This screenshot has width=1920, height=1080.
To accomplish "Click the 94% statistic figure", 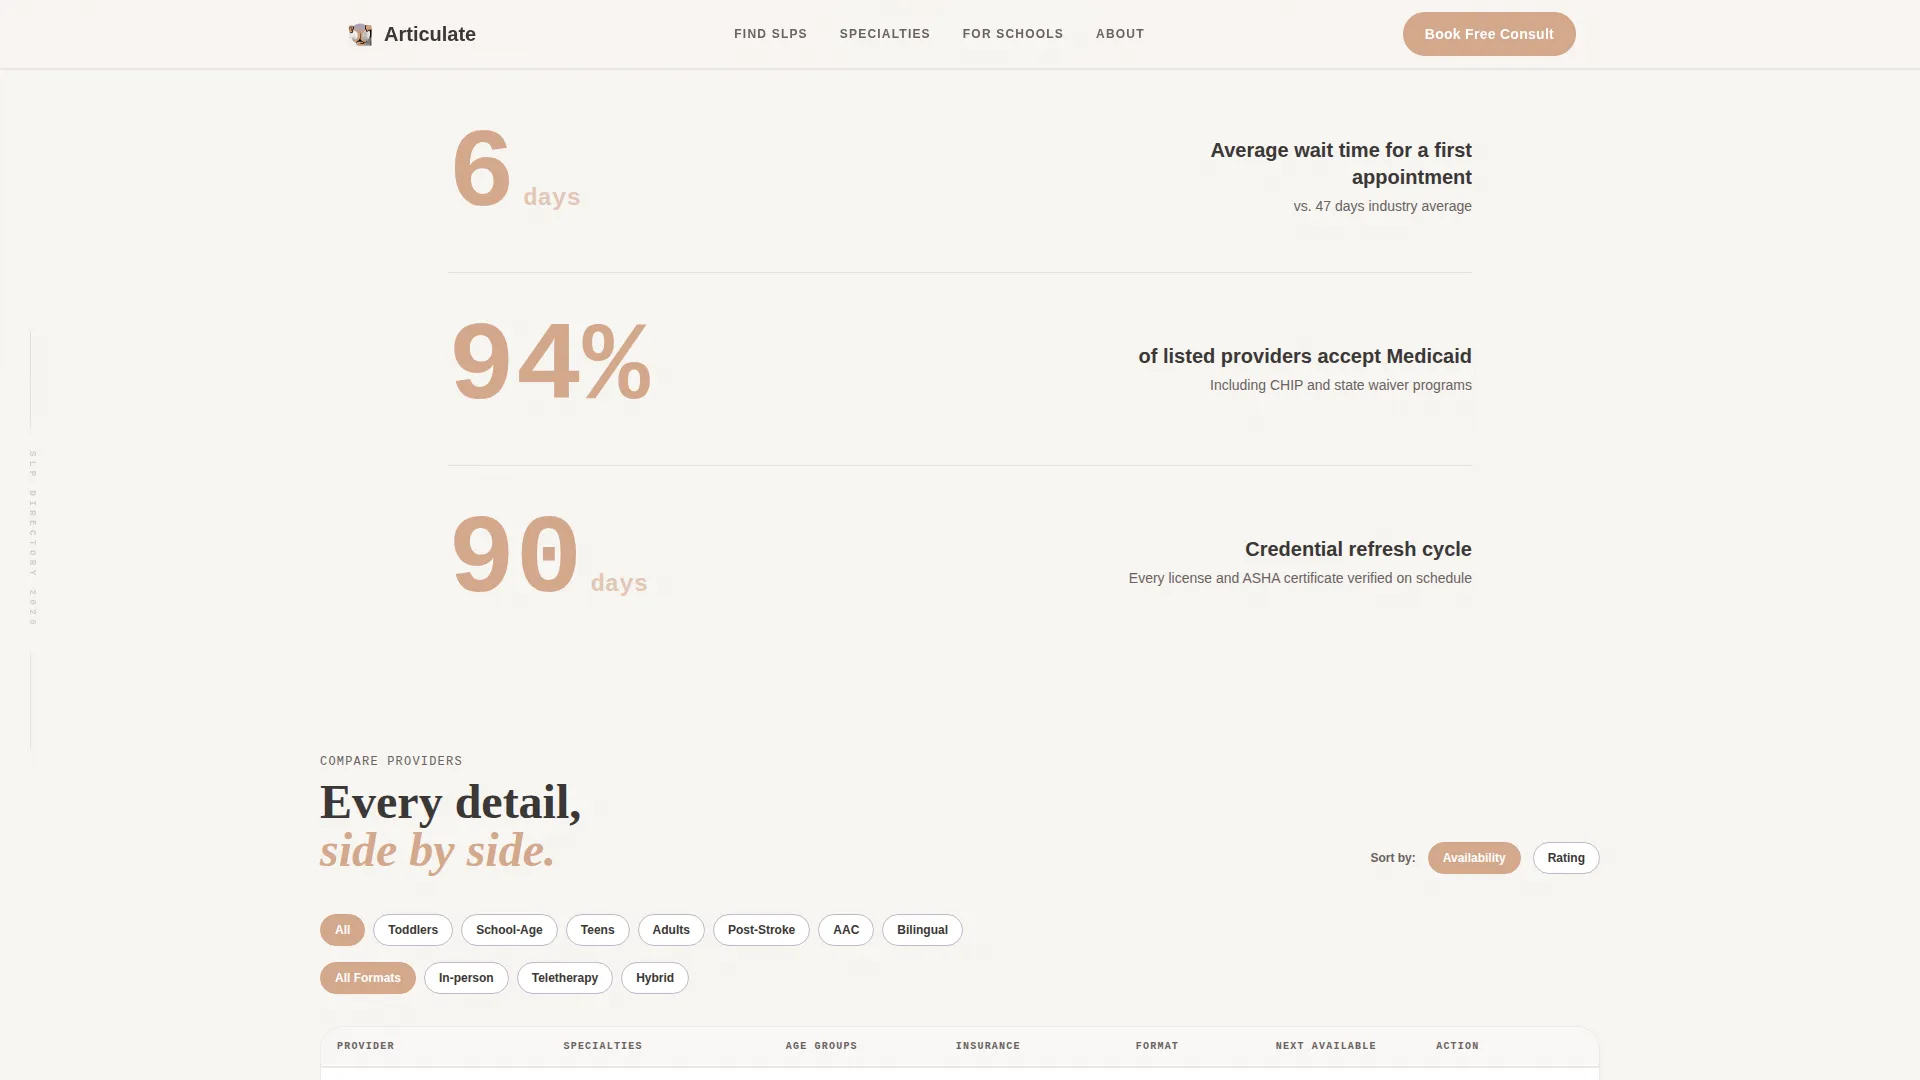I will tap(551, 362).
